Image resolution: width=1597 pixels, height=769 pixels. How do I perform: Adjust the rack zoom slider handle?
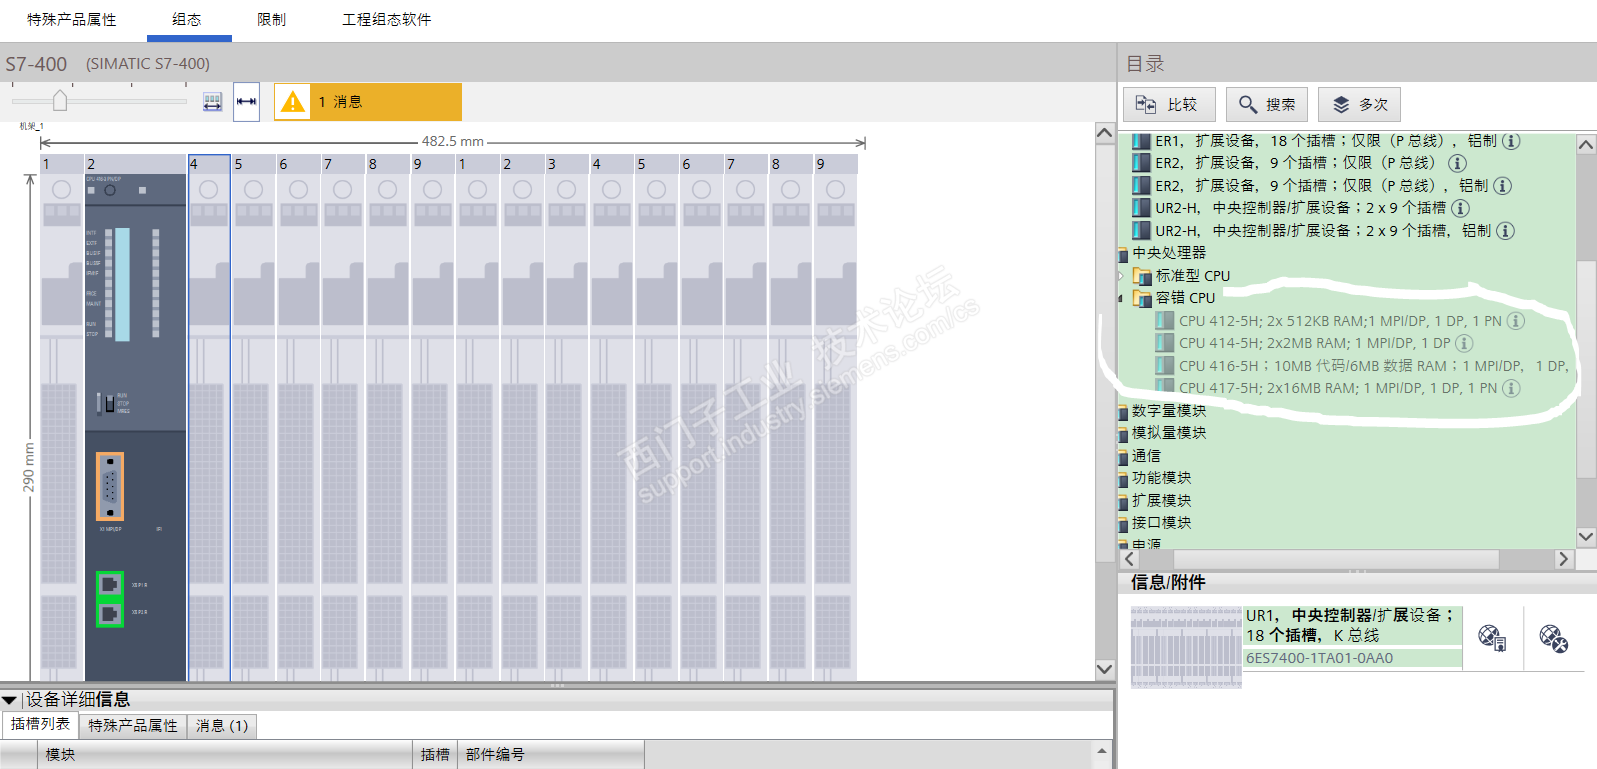coord(60,100)
